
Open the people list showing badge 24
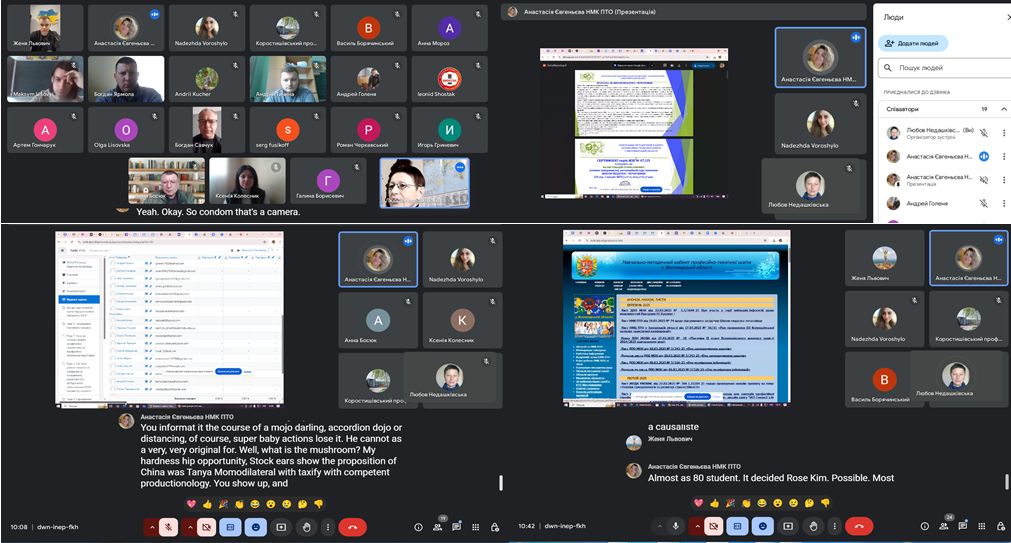[x=941, y=526]
